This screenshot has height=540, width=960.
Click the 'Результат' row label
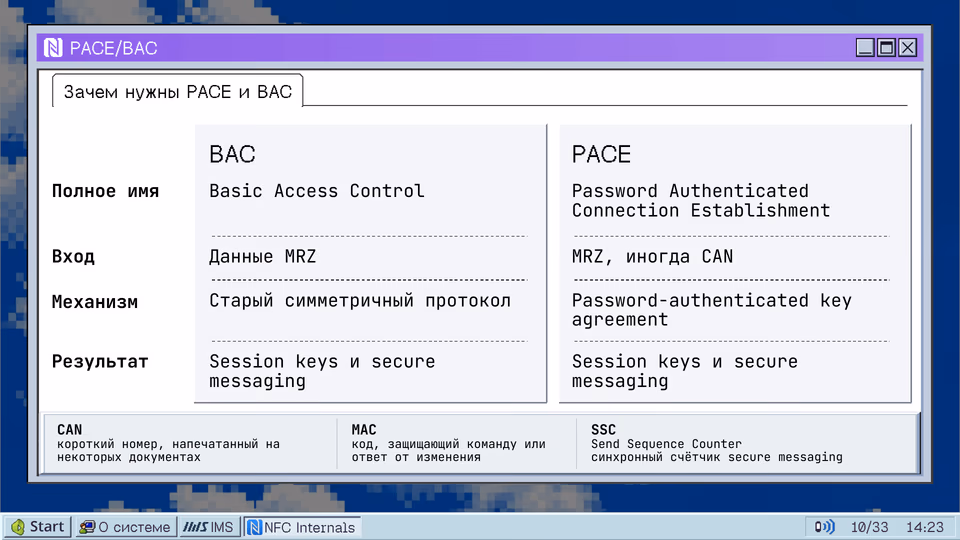coord(100,361)
